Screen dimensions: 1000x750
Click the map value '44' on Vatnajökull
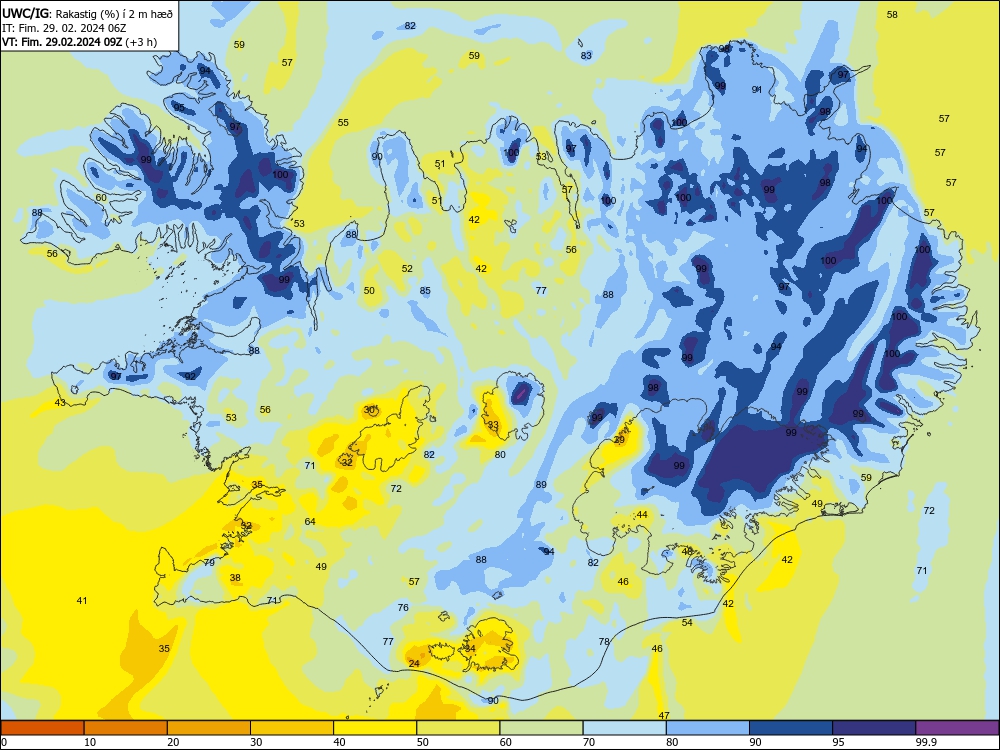(642, 515)
